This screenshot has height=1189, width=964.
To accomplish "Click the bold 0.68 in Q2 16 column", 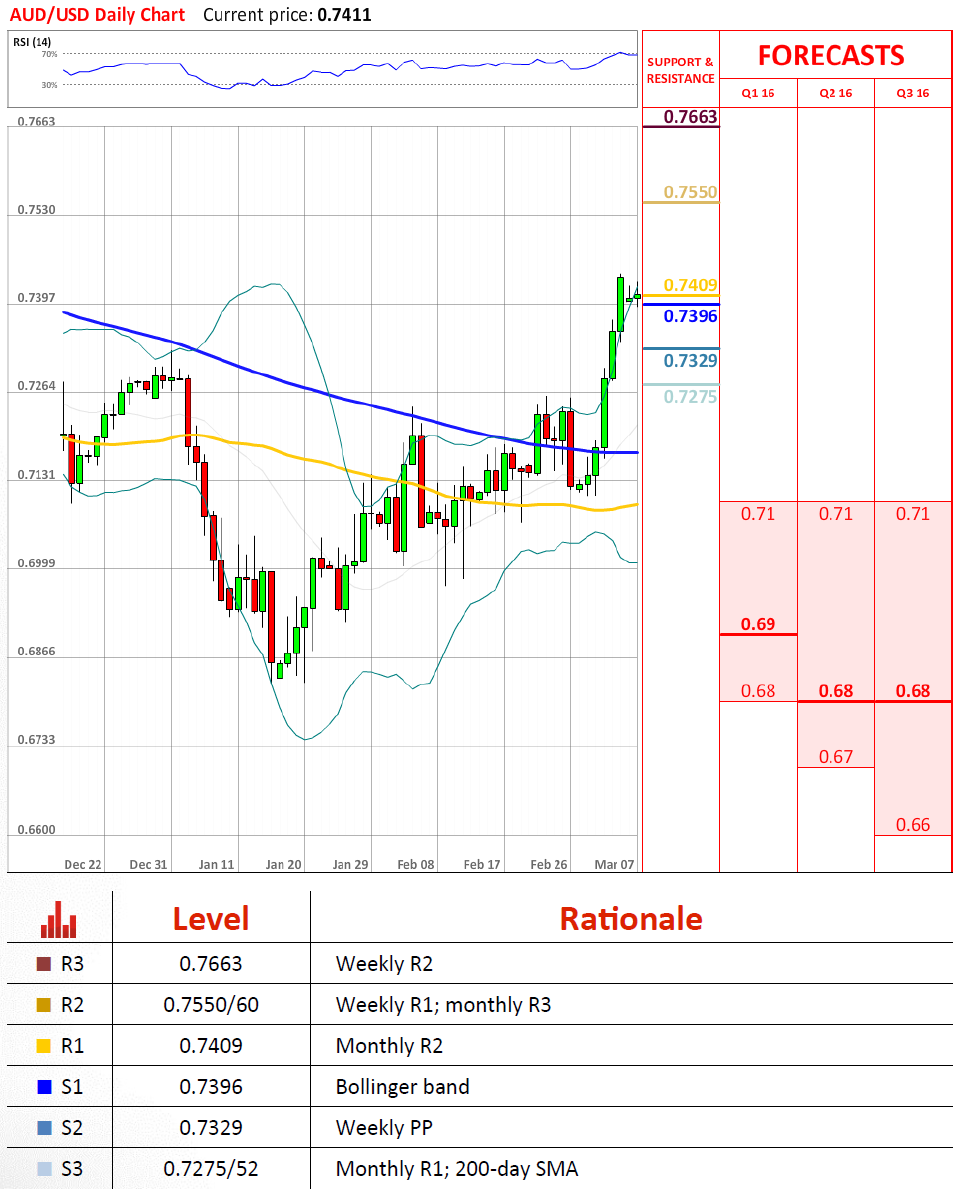I will point(836,691).
